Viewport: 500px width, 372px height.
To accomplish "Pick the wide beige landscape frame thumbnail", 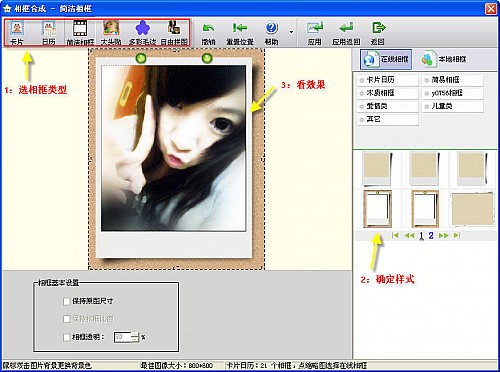I will 472,209.
